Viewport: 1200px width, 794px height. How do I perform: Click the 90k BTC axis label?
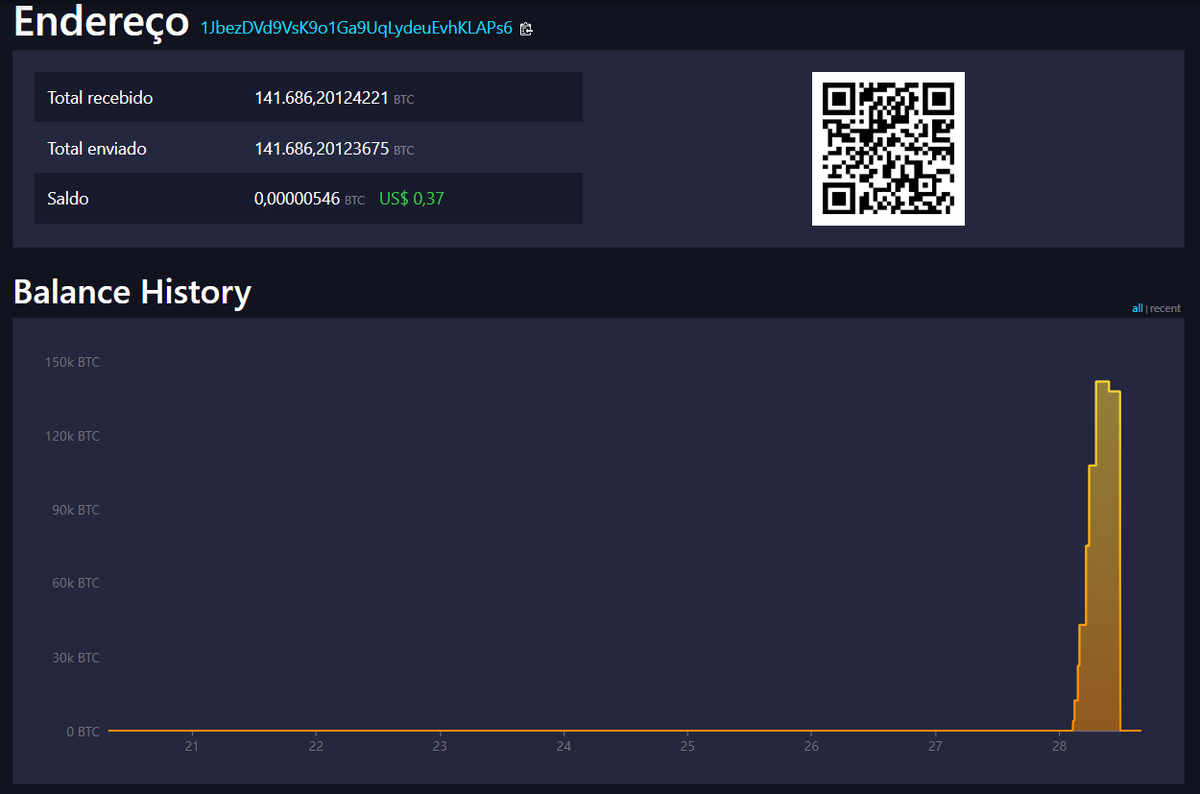pyautogui.click(x=75, y=510)
